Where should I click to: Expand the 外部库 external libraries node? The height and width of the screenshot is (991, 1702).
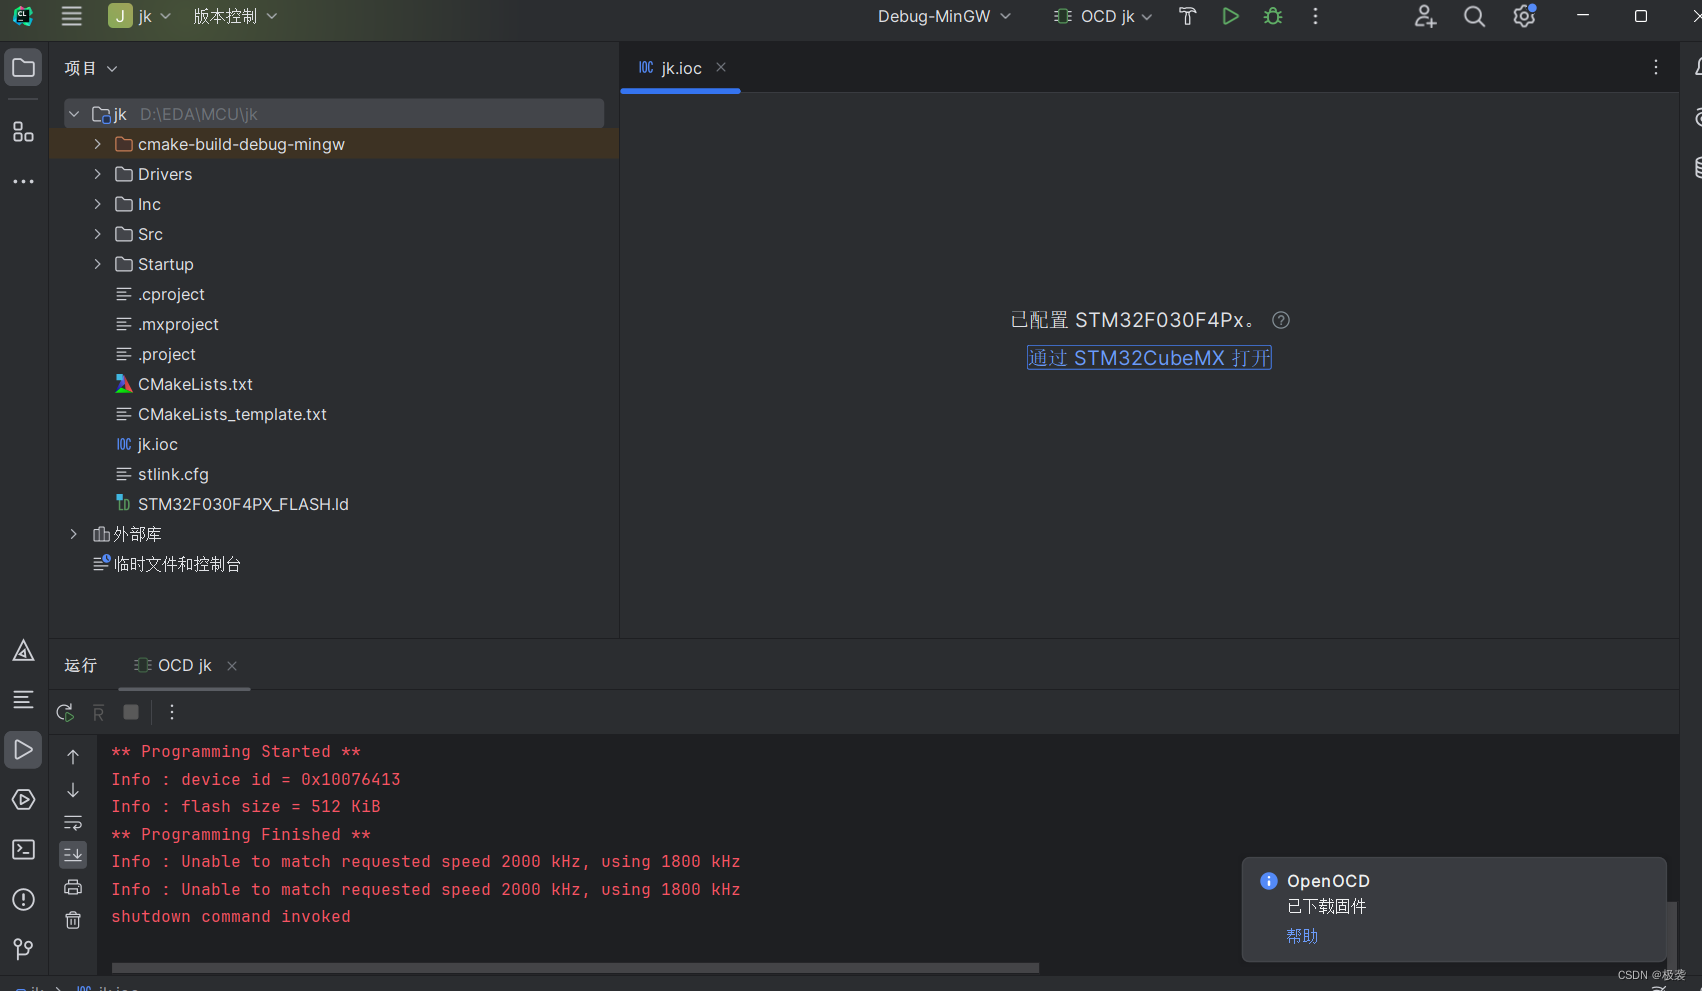coord(74,534)
